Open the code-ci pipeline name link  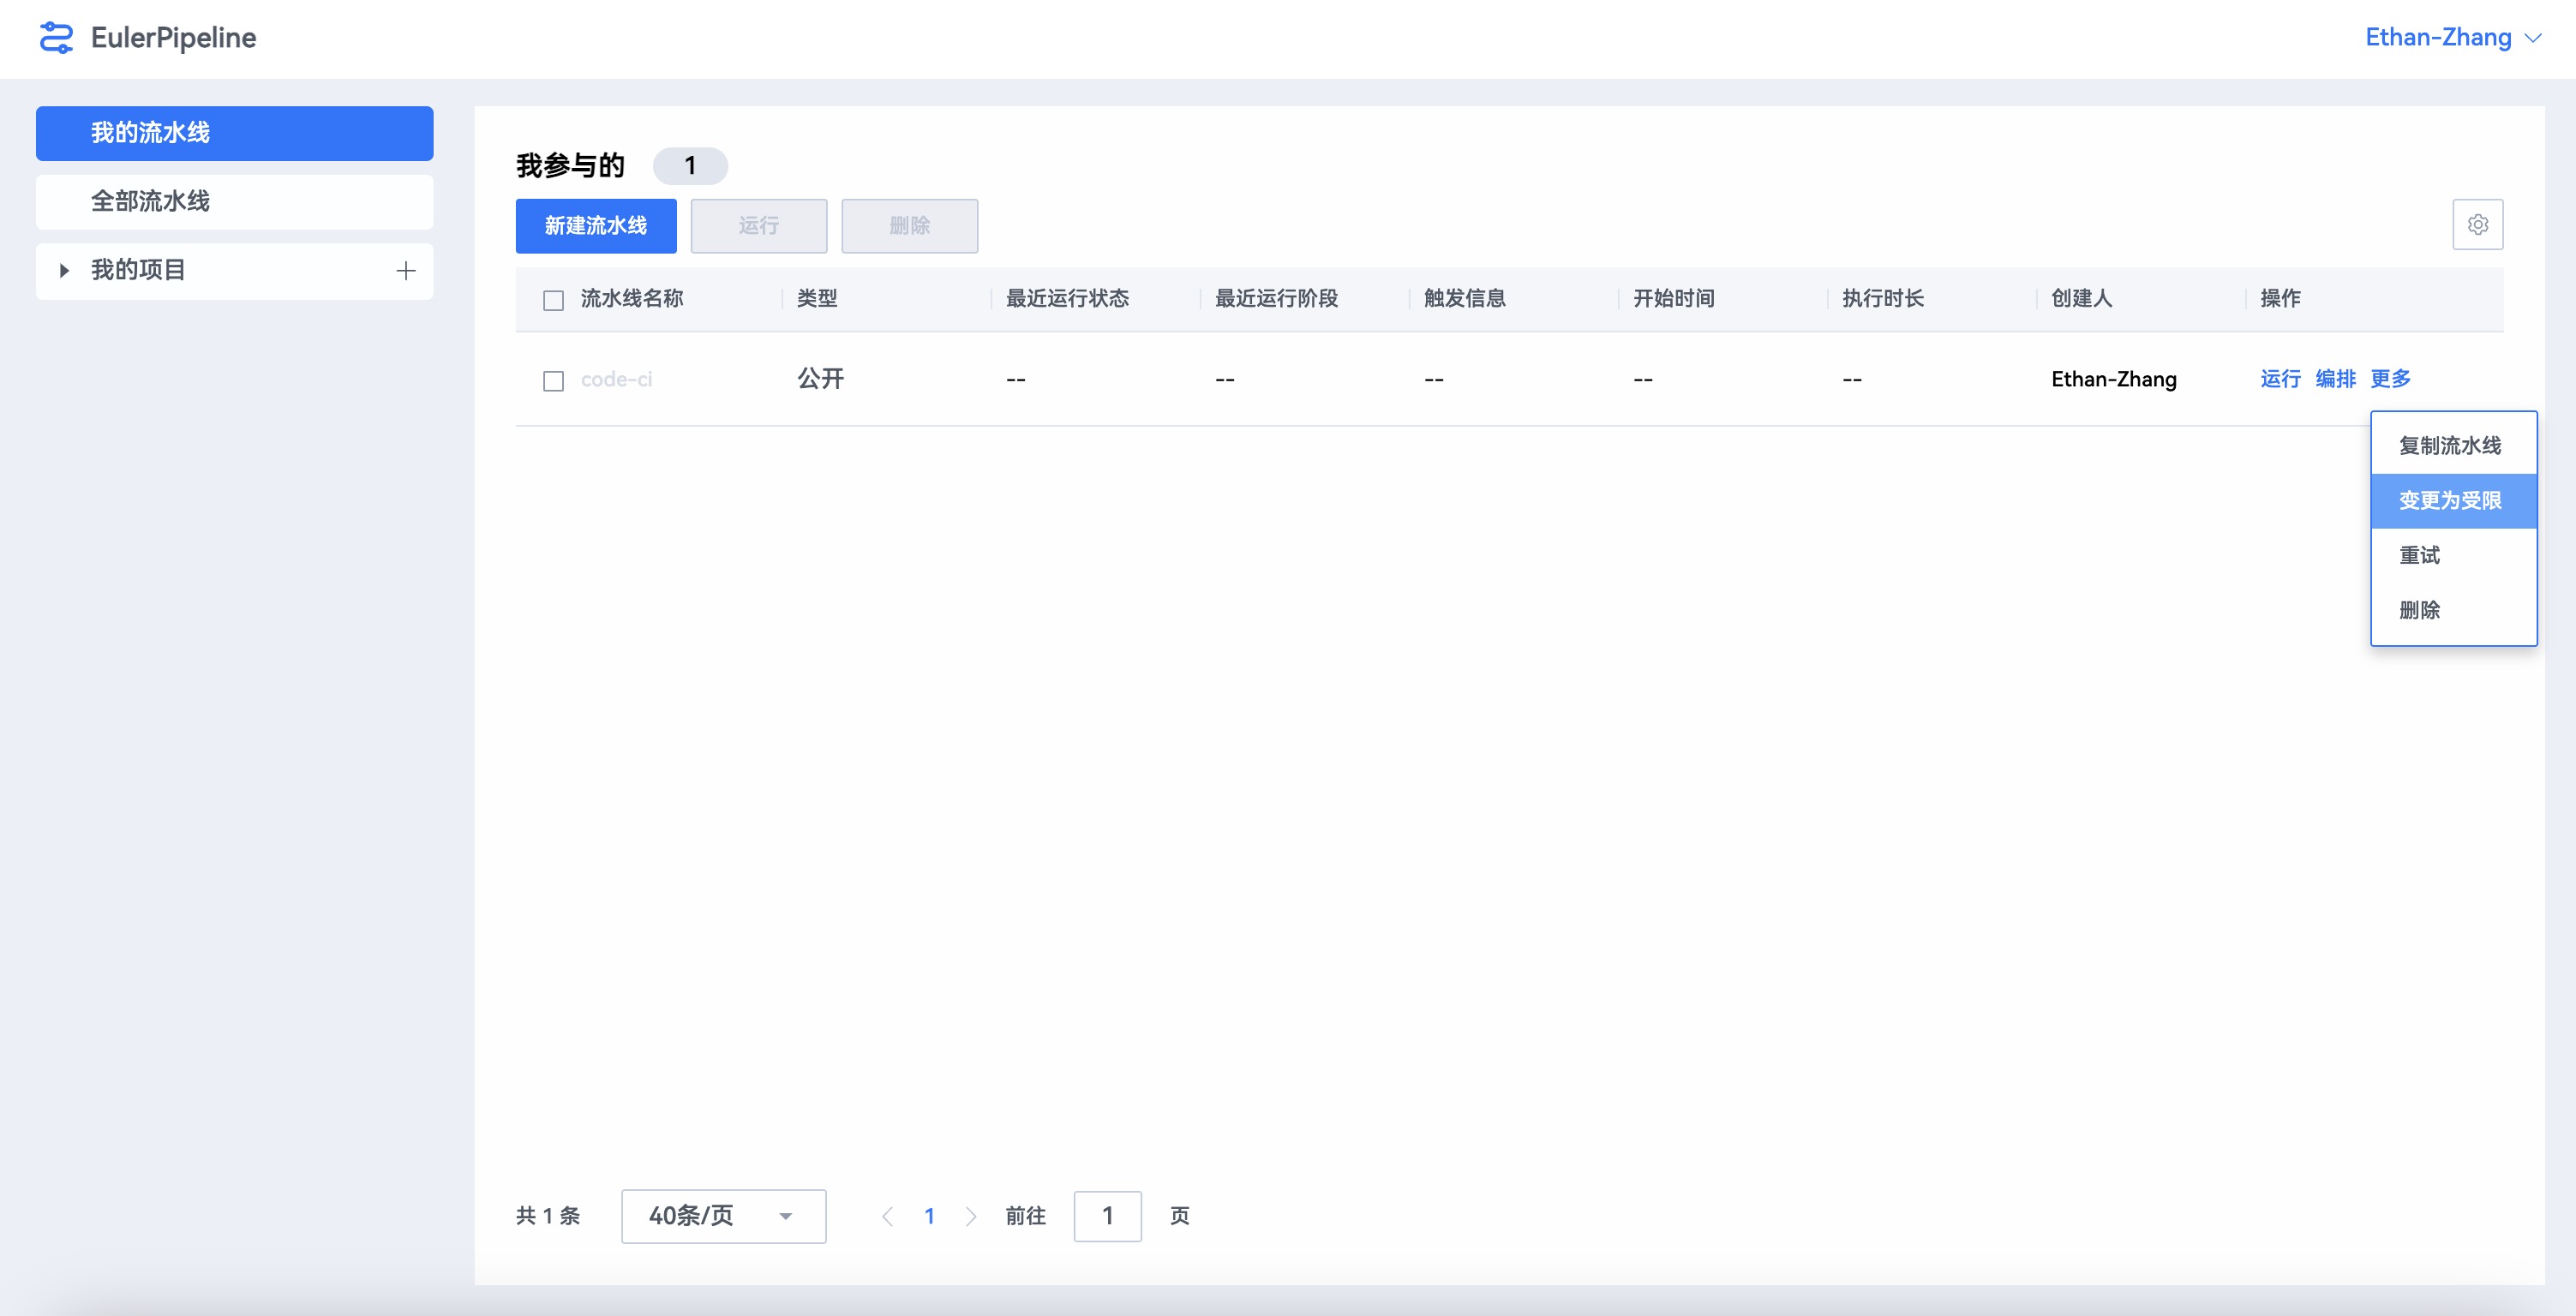[616, 380]
